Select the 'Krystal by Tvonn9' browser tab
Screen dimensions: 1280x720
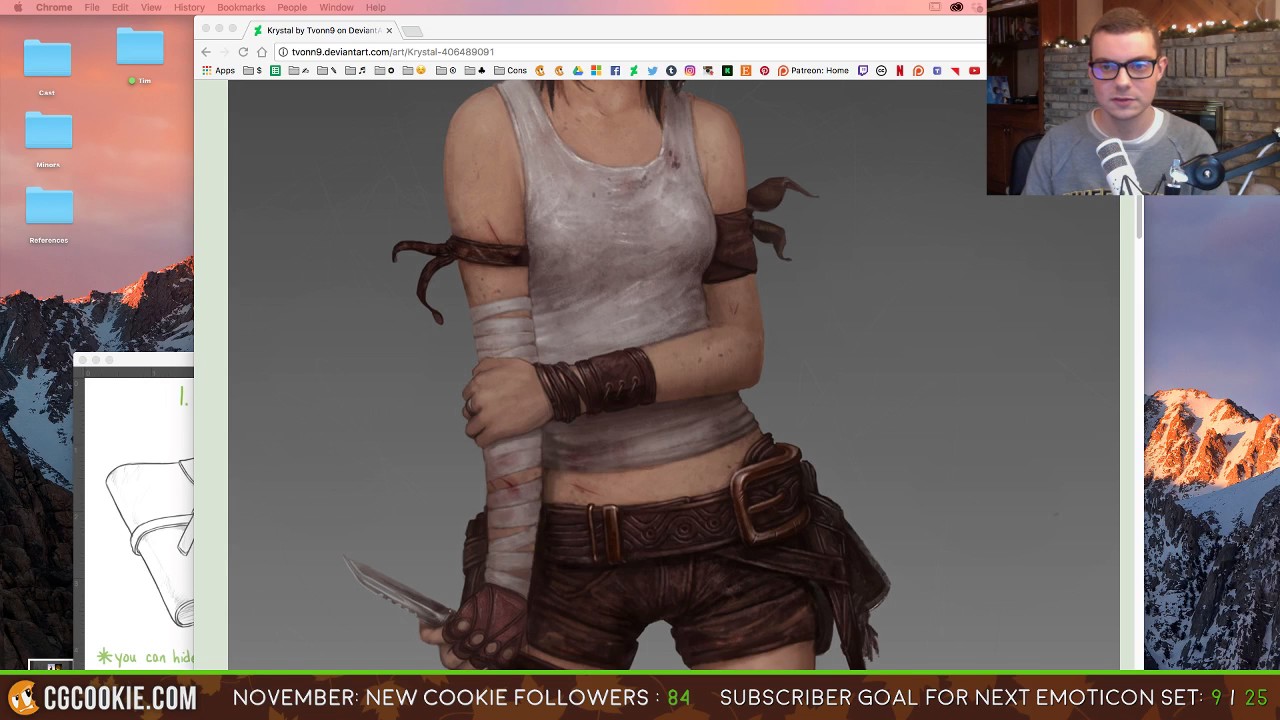click(323, 30)
